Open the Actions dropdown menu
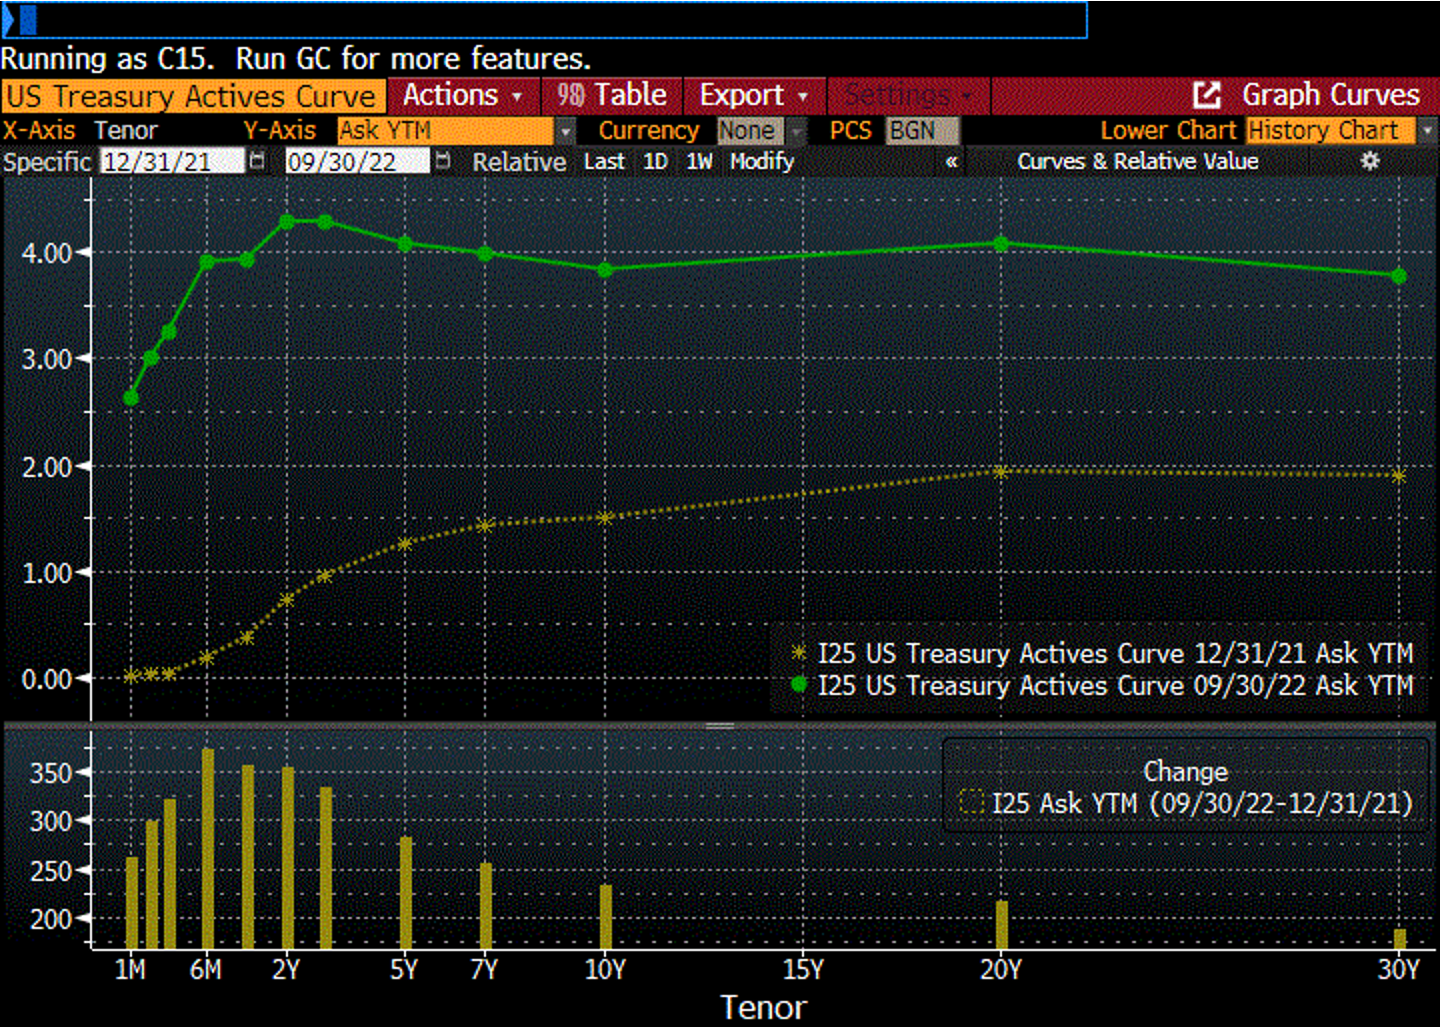This screenshot has width=1440, height=1028. click(x=463, y=95)
